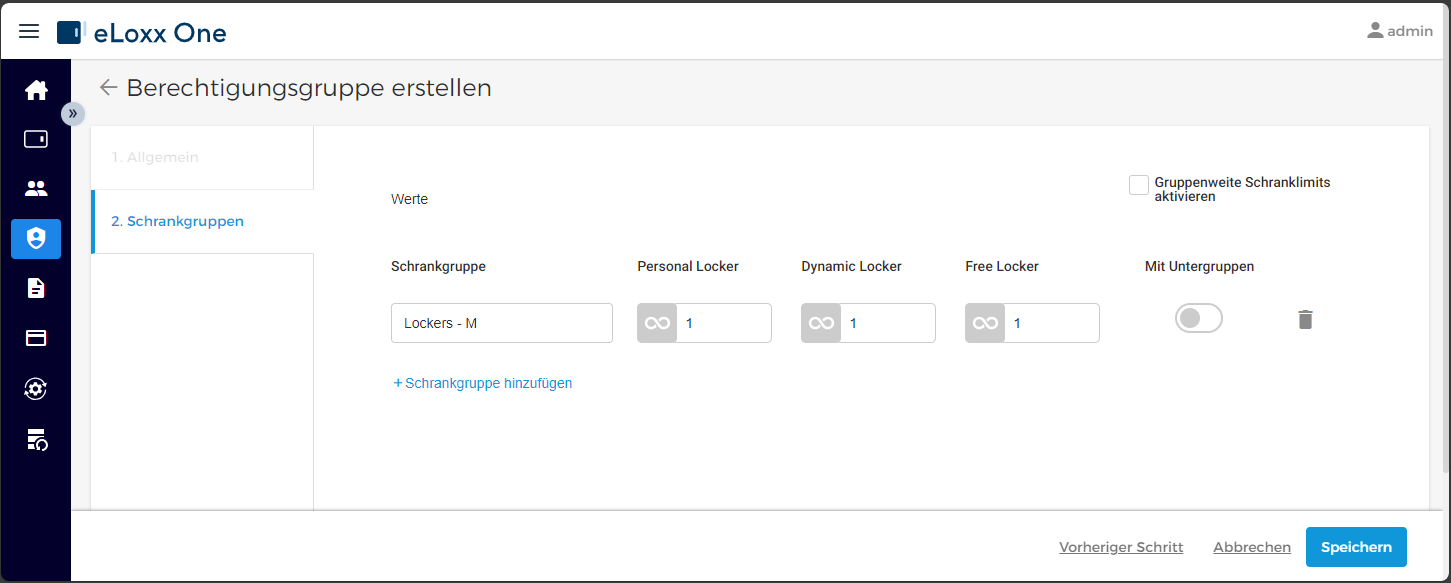Select the permission shield sidebar icon
The width and height of the screenshot is (1451, 583).
[36, 239]
